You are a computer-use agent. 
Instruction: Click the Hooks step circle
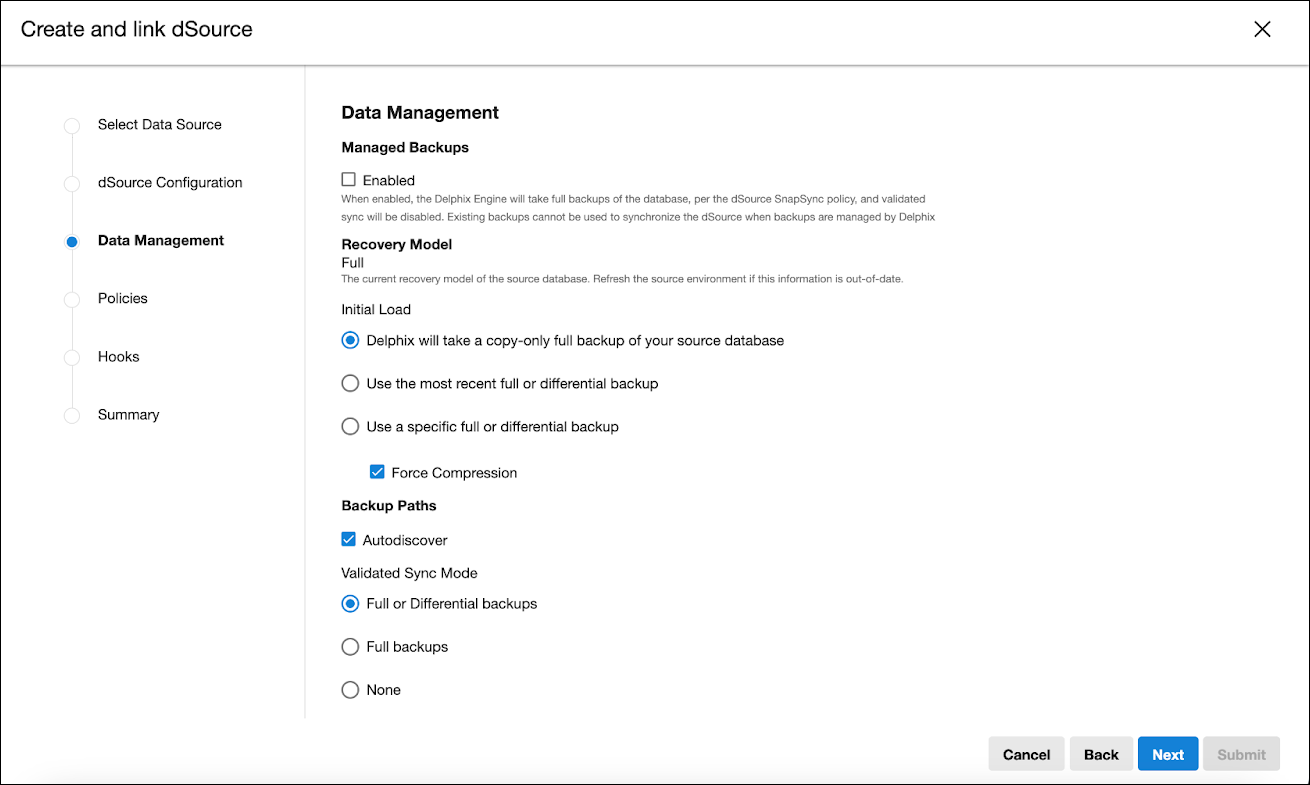click(72, 358)
